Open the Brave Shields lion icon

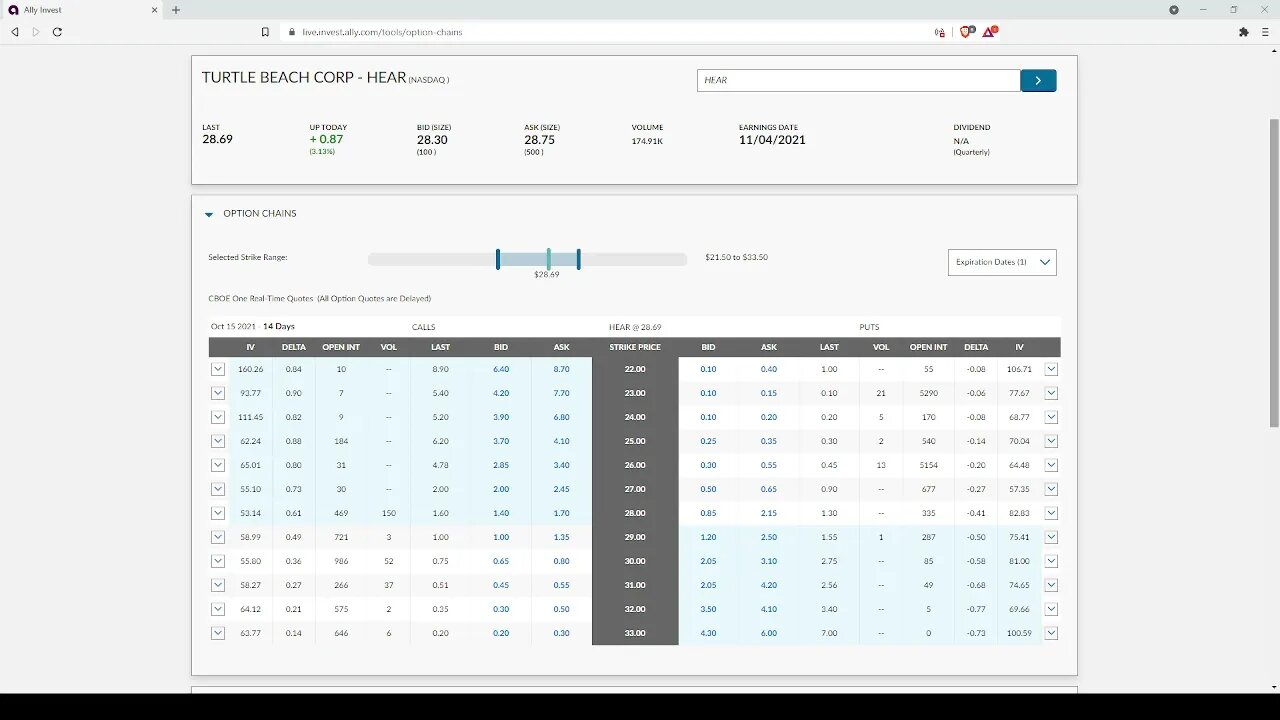(x=965, y=32)
